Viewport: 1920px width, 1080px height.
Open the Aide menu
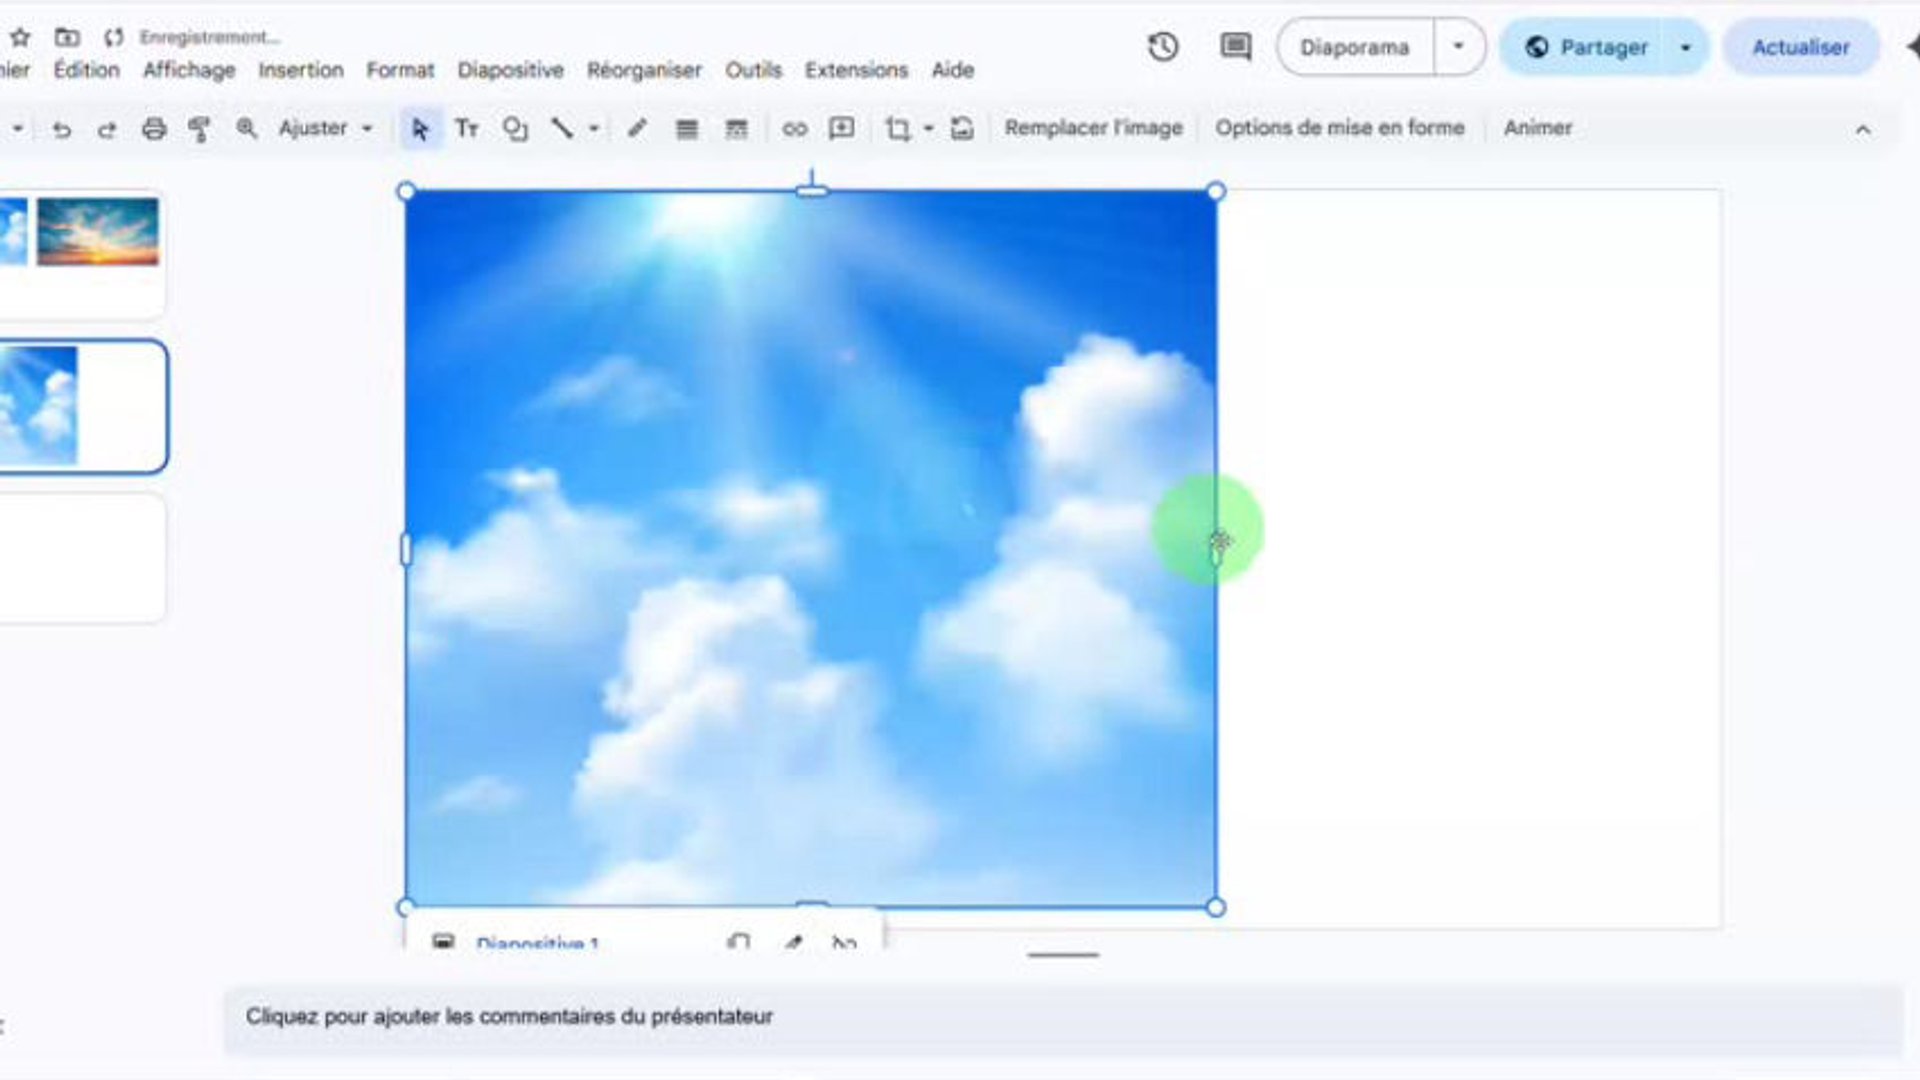click(953, 70)
